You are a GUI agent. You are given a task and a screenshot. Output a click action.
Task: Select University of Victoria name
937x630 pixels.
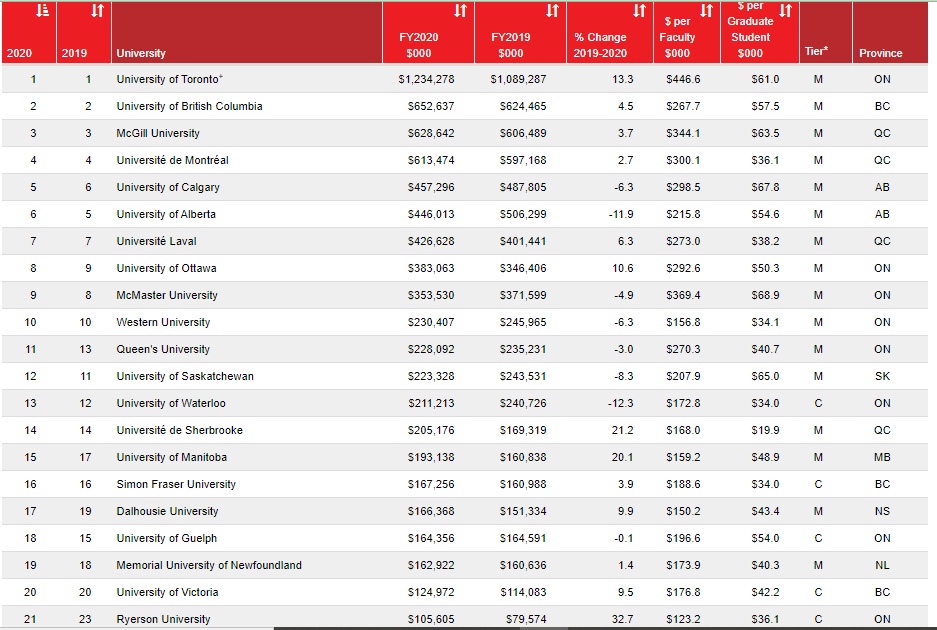167,592
